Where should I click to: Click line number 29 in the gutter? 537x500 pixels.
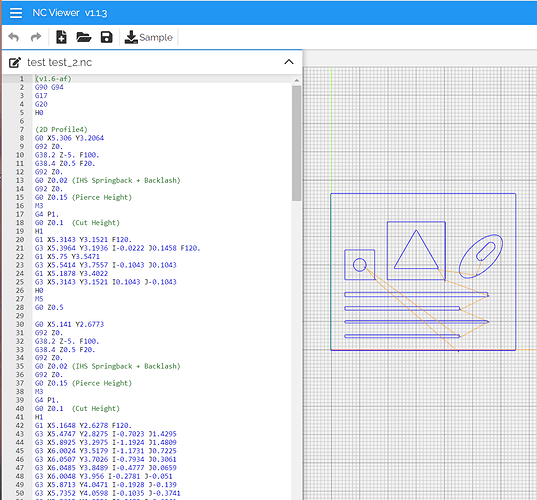coord(20,316)
